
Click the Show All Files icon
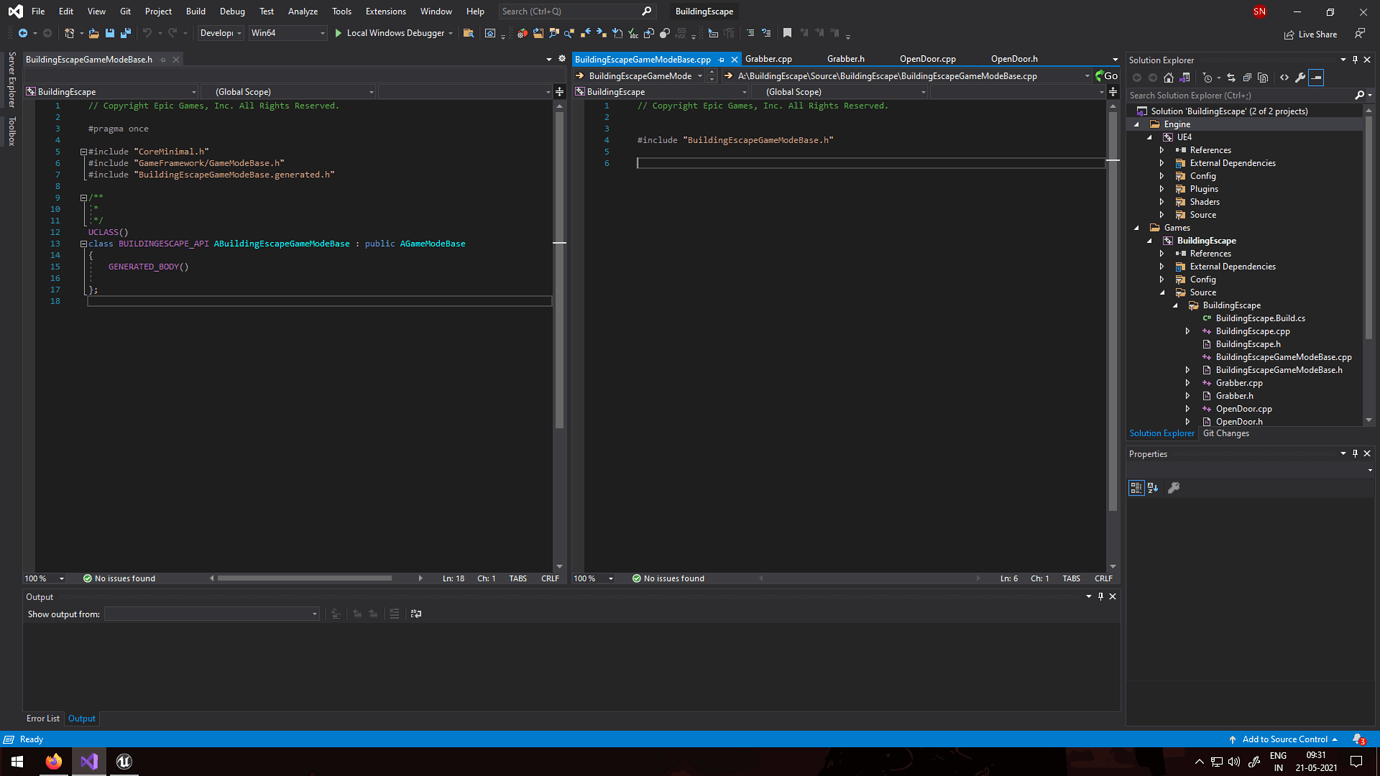point(1263,77)
